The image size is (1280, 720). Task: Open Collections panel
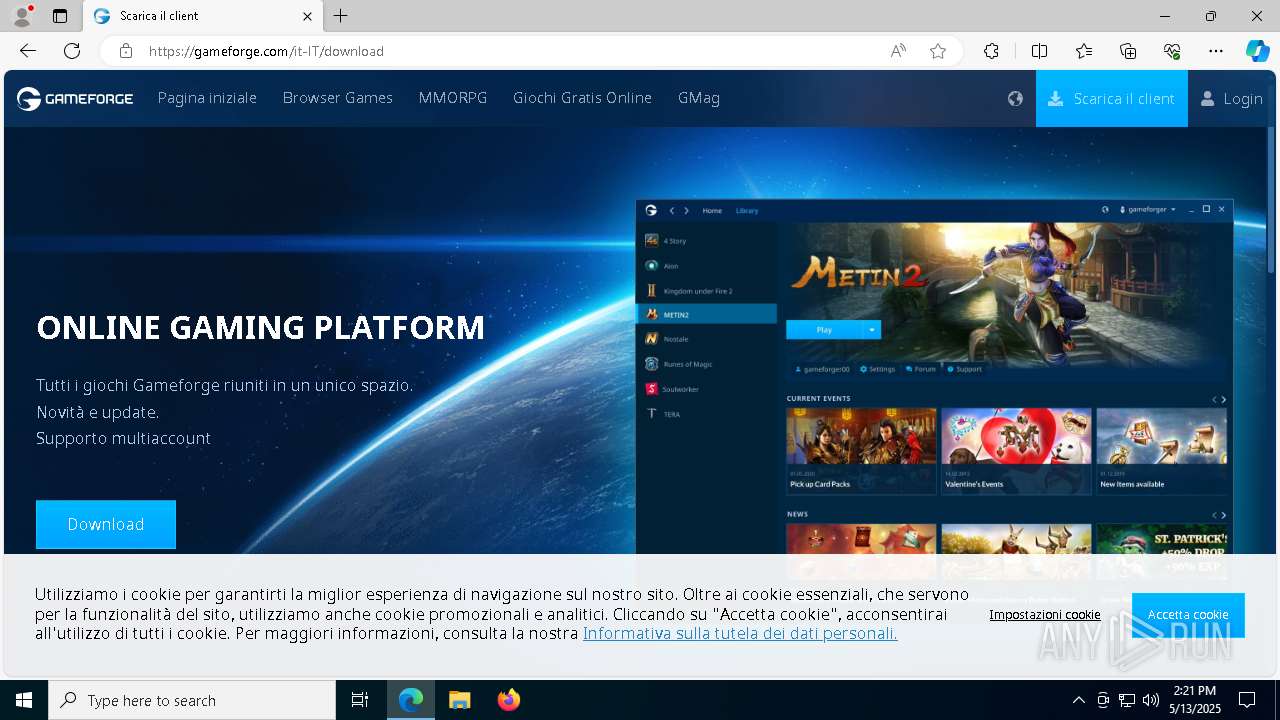[1128, 51]
